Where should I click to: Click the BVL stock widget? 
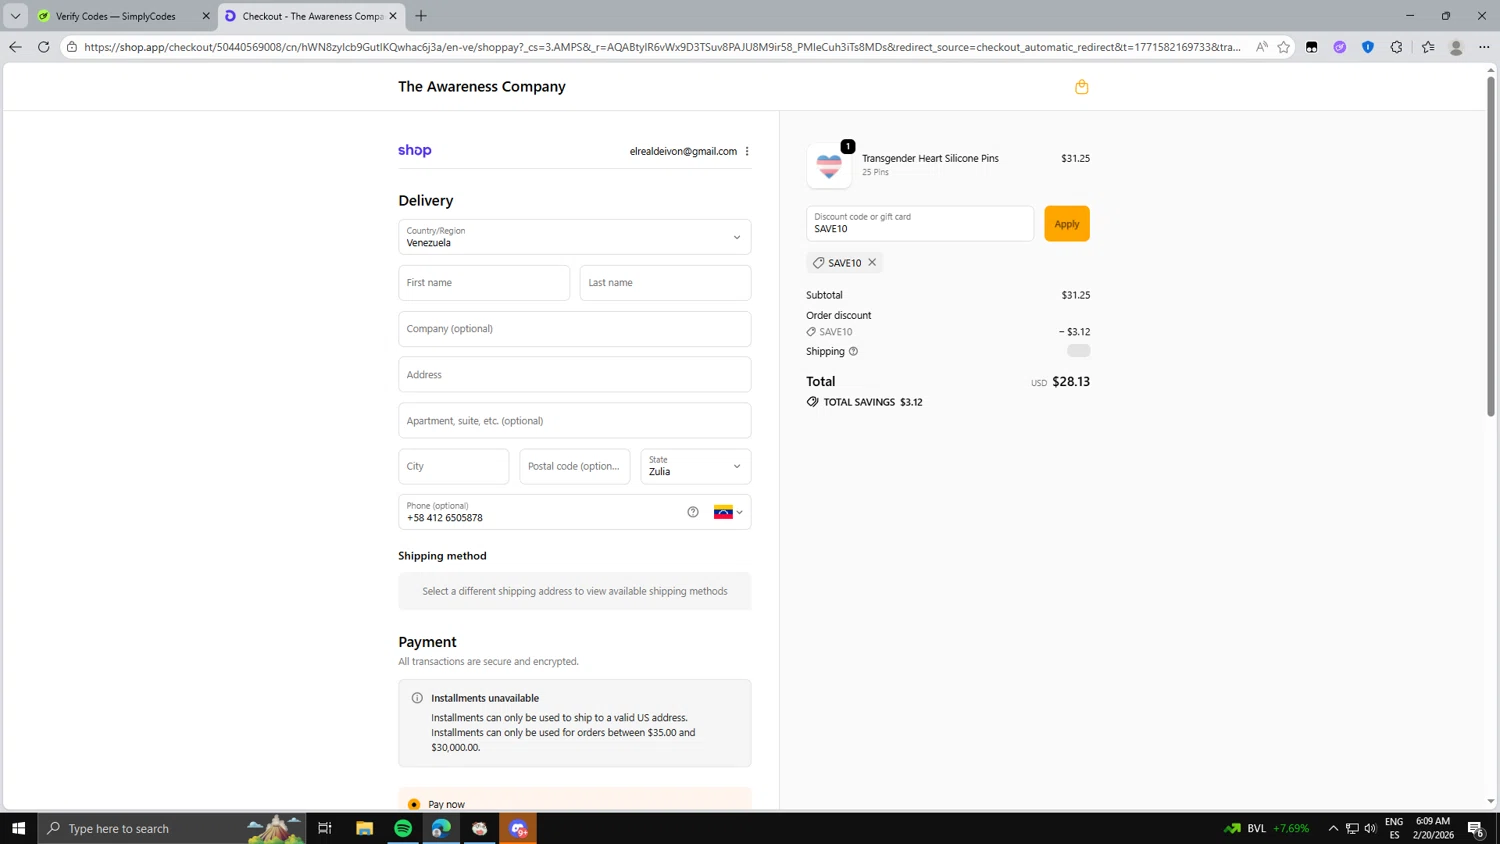point(1266,828)
